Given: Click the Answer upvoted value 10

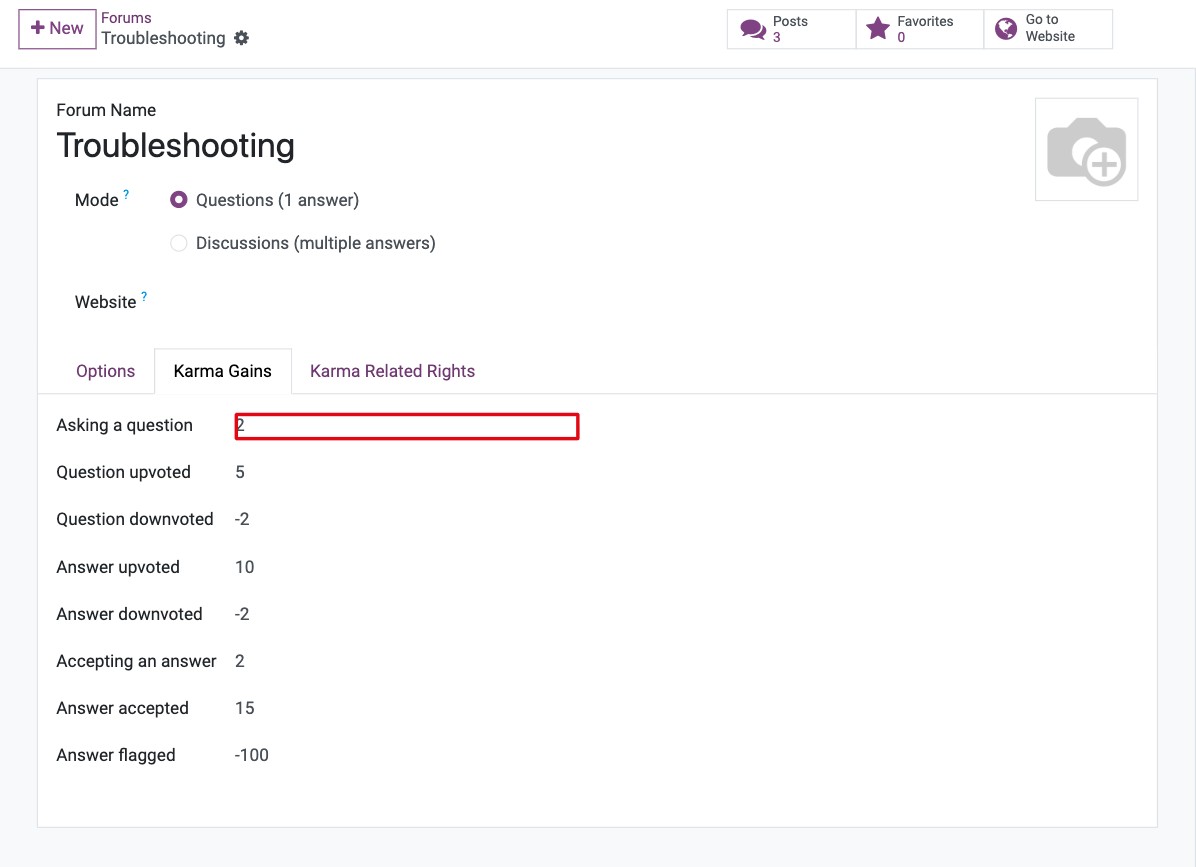Looking at the screenshot, I should 244,567.
